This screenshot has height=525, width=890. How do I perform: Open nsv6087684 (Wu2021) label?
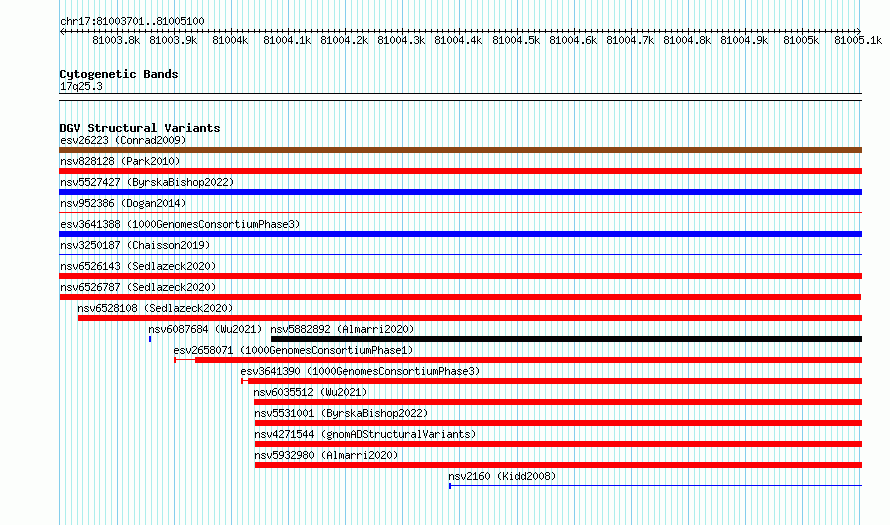click(x=205, y=329)
